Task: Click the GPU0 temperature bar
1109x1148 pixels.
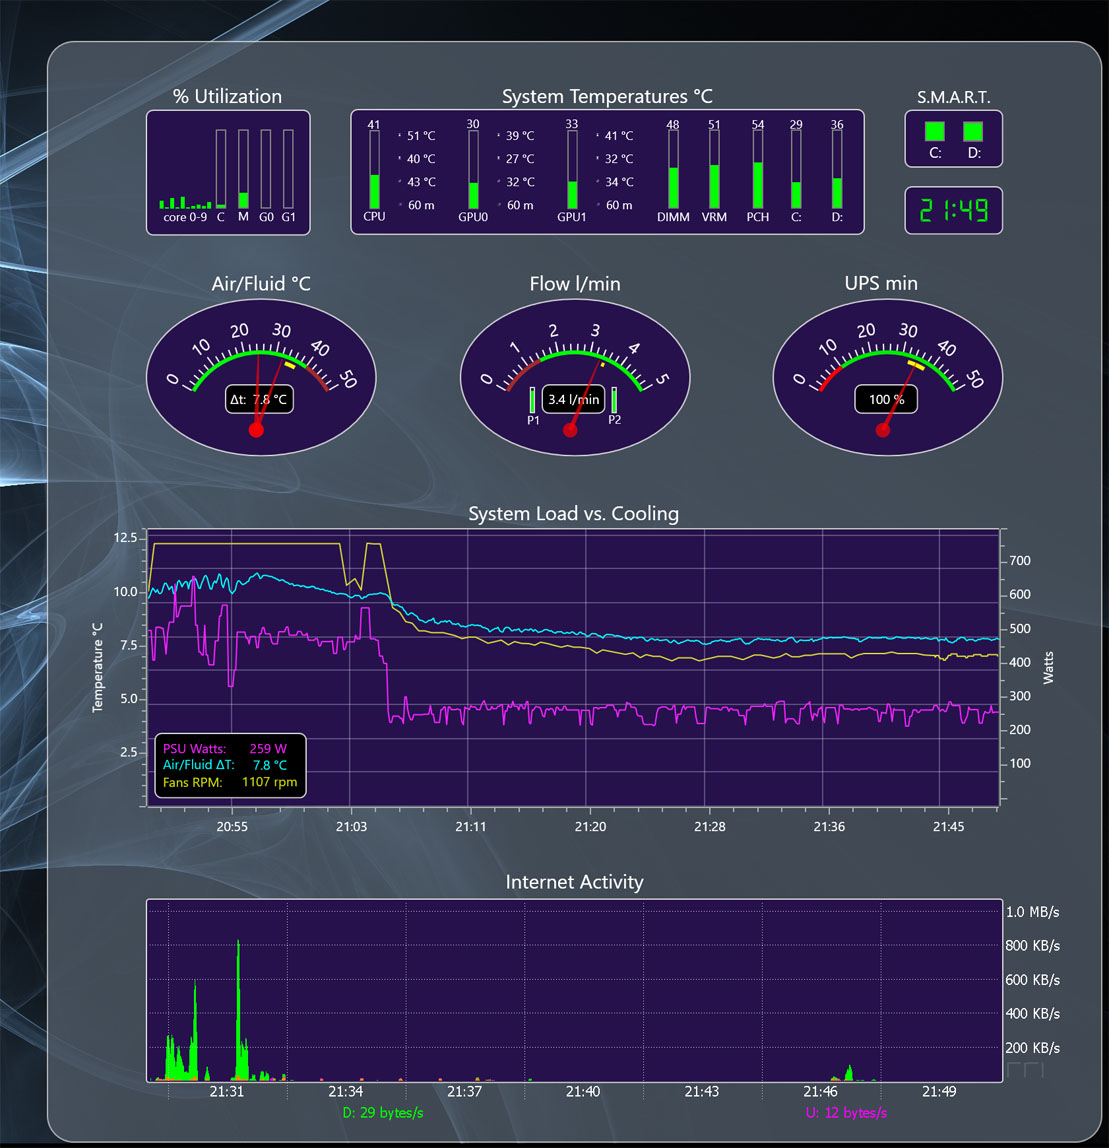Action: coord(473,170)
